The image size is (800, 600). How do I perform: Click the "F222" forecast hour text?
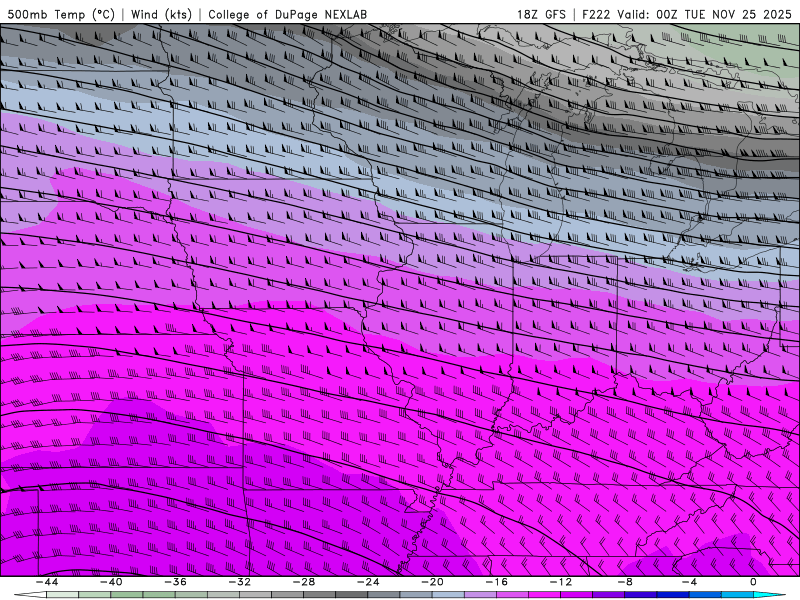pos(596,14)
